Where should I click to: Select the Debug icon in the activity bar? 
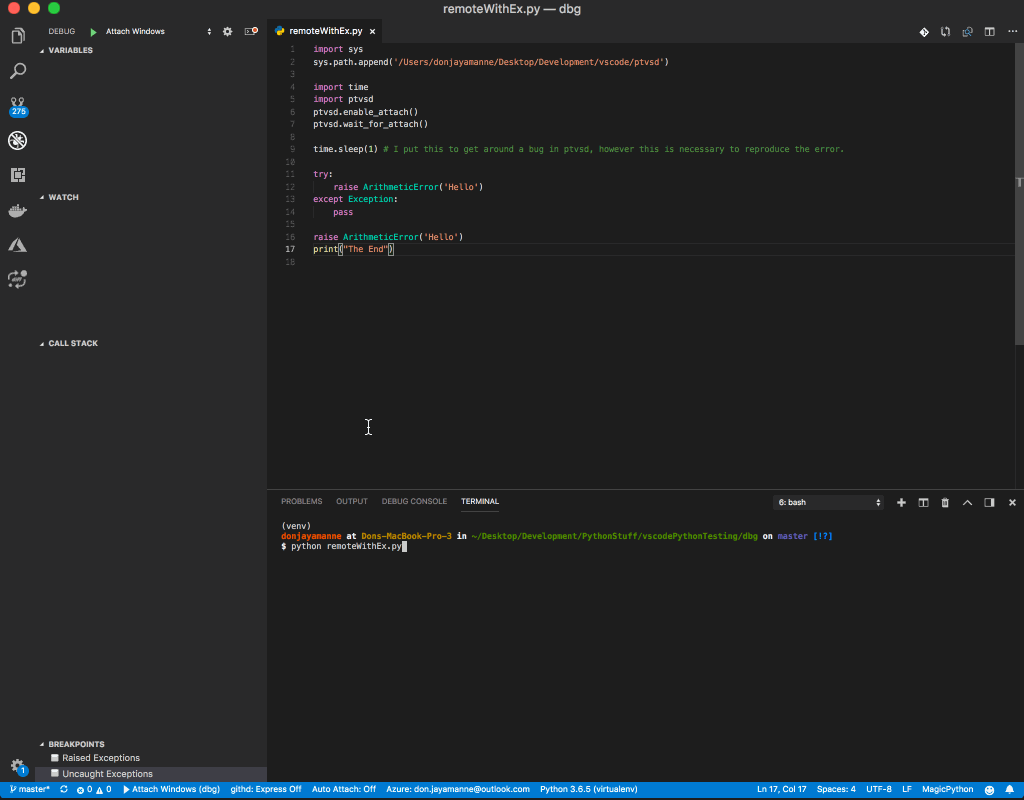pos(16,140)
